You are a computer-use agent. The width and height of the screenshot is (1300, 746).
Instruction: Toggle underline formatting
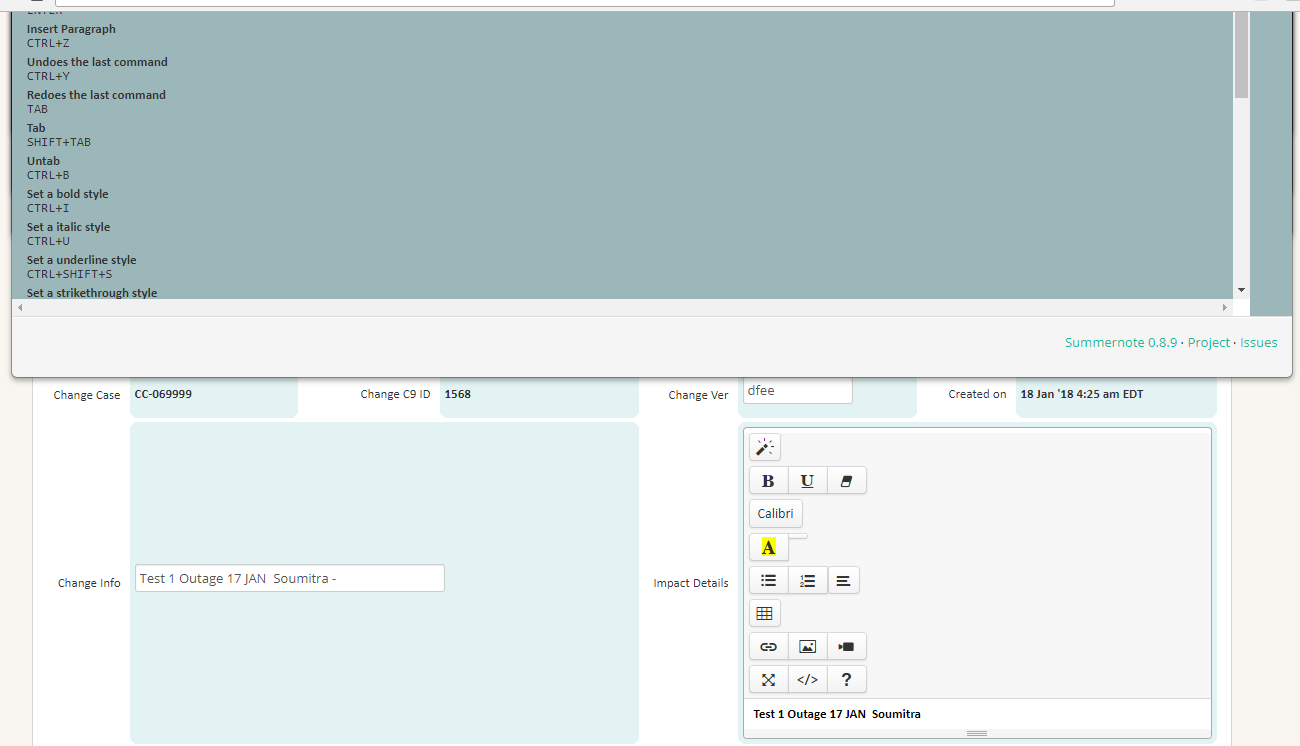coord(807,480)
